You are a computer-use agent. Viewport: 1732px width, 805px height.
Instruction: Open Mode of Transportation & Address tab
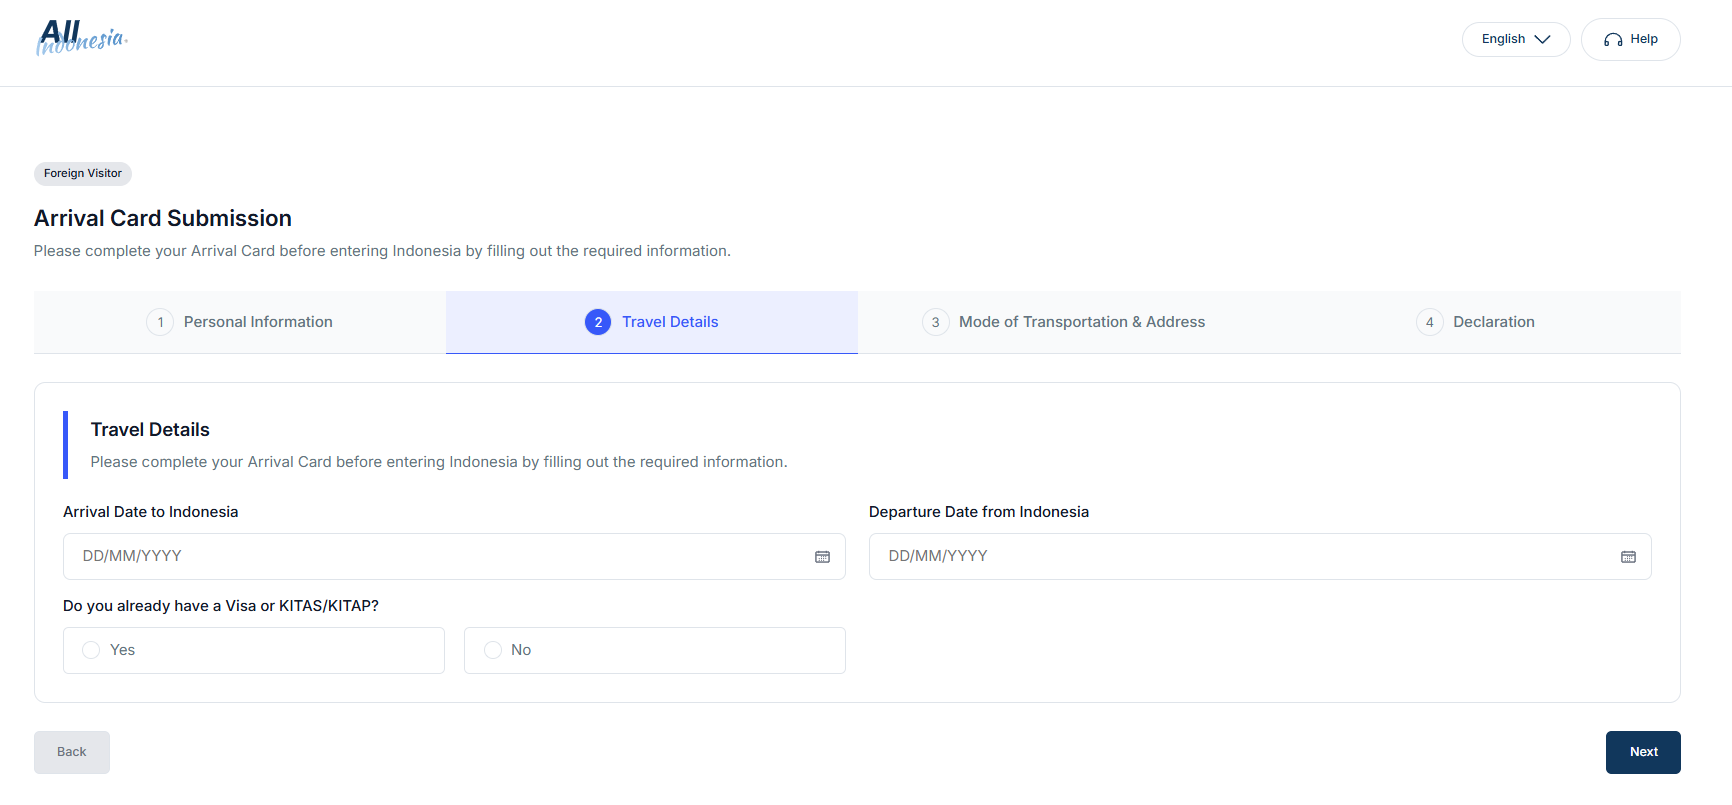[1063, 322]
